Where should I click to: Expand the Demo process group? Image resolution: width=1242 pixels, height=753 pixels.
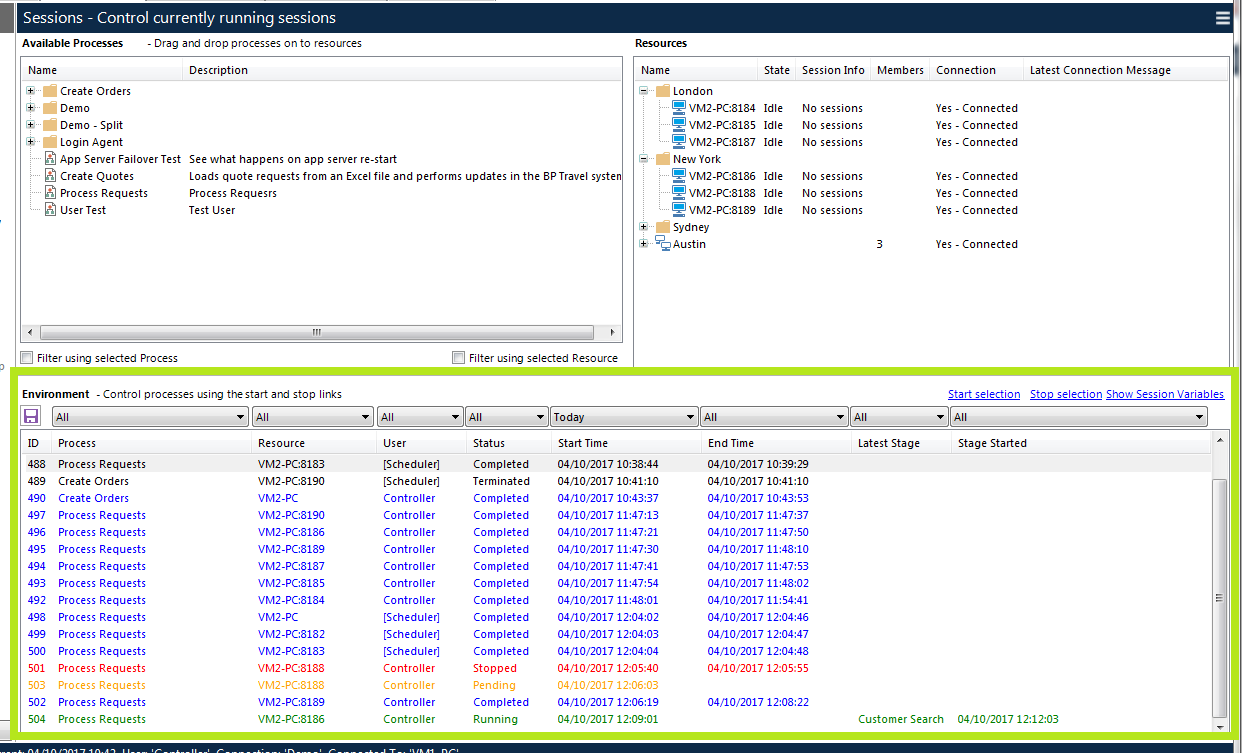[31, 108]
